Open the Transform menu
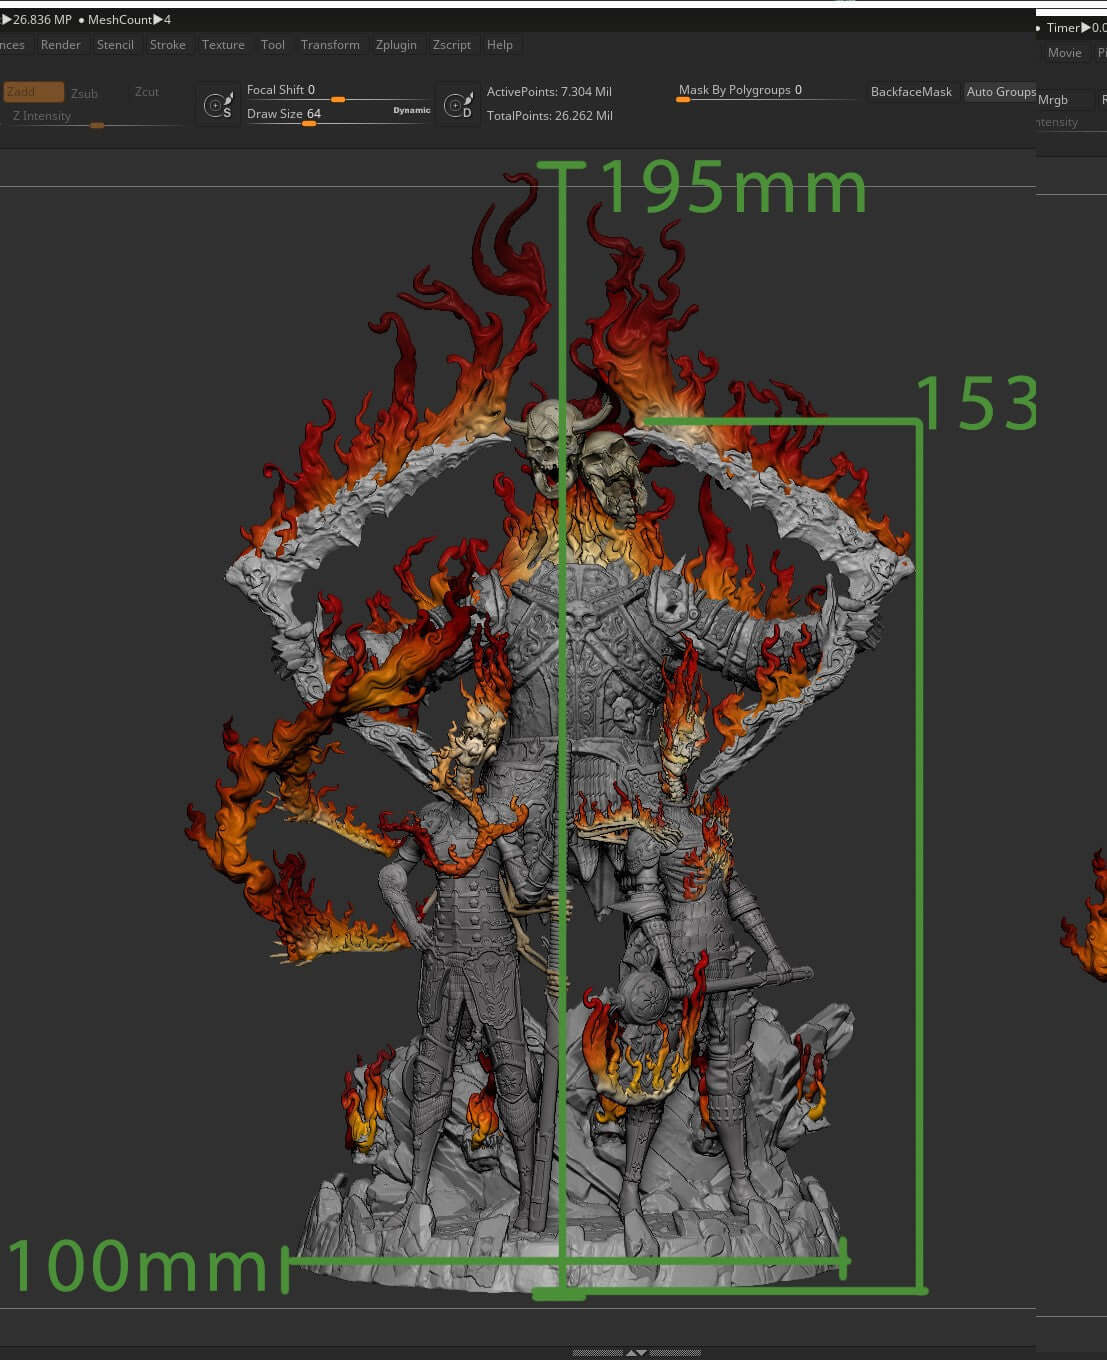This screenshot has height=1360, width=1107. 330,45
